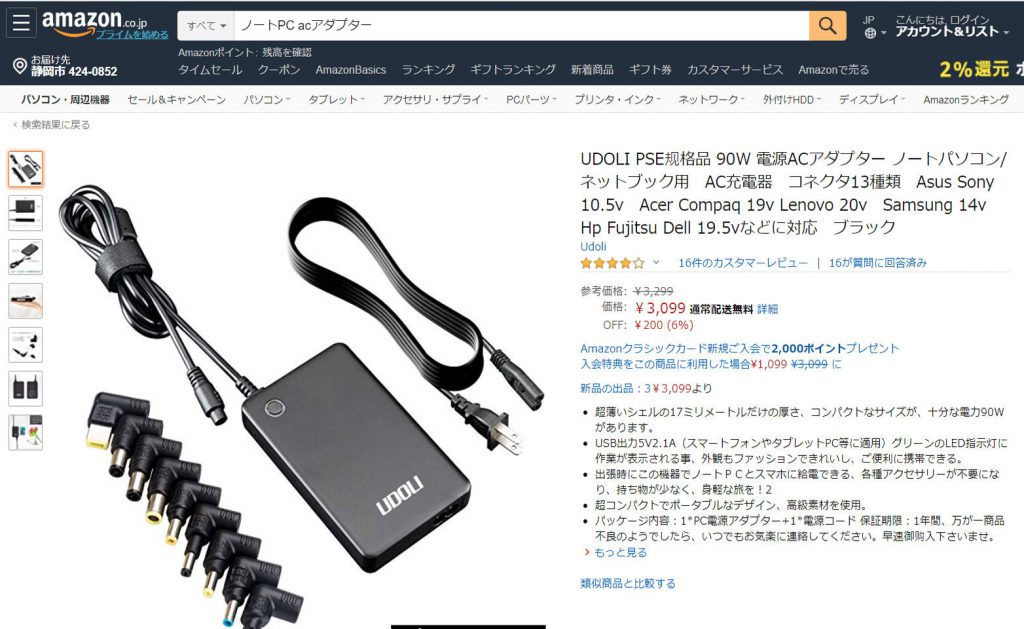The height and width of the screenshot is (629, 1024).
Task: Open the hamburger menu icon
Action: tap(21, 23)
